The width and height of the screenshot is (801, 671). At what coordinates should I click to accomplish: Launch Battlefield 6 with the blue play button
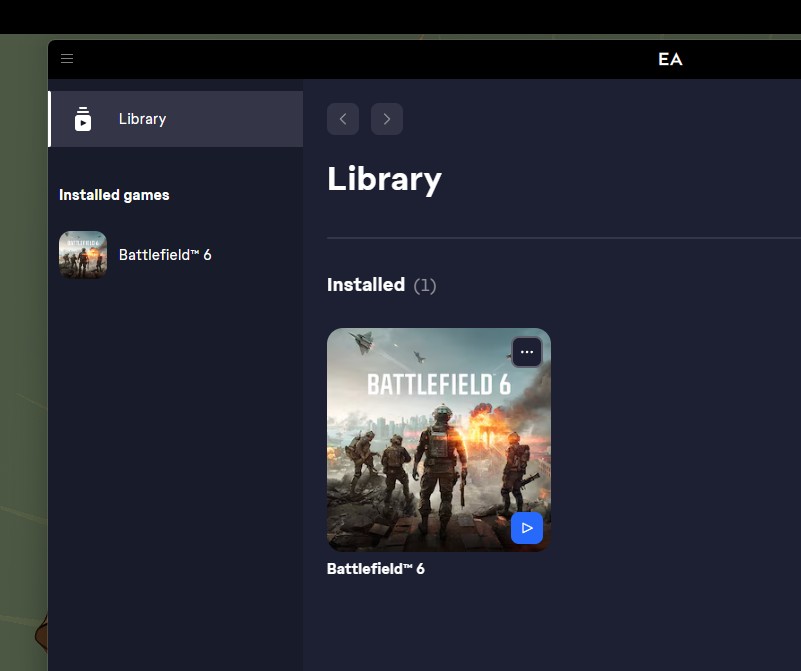[527, 528]
